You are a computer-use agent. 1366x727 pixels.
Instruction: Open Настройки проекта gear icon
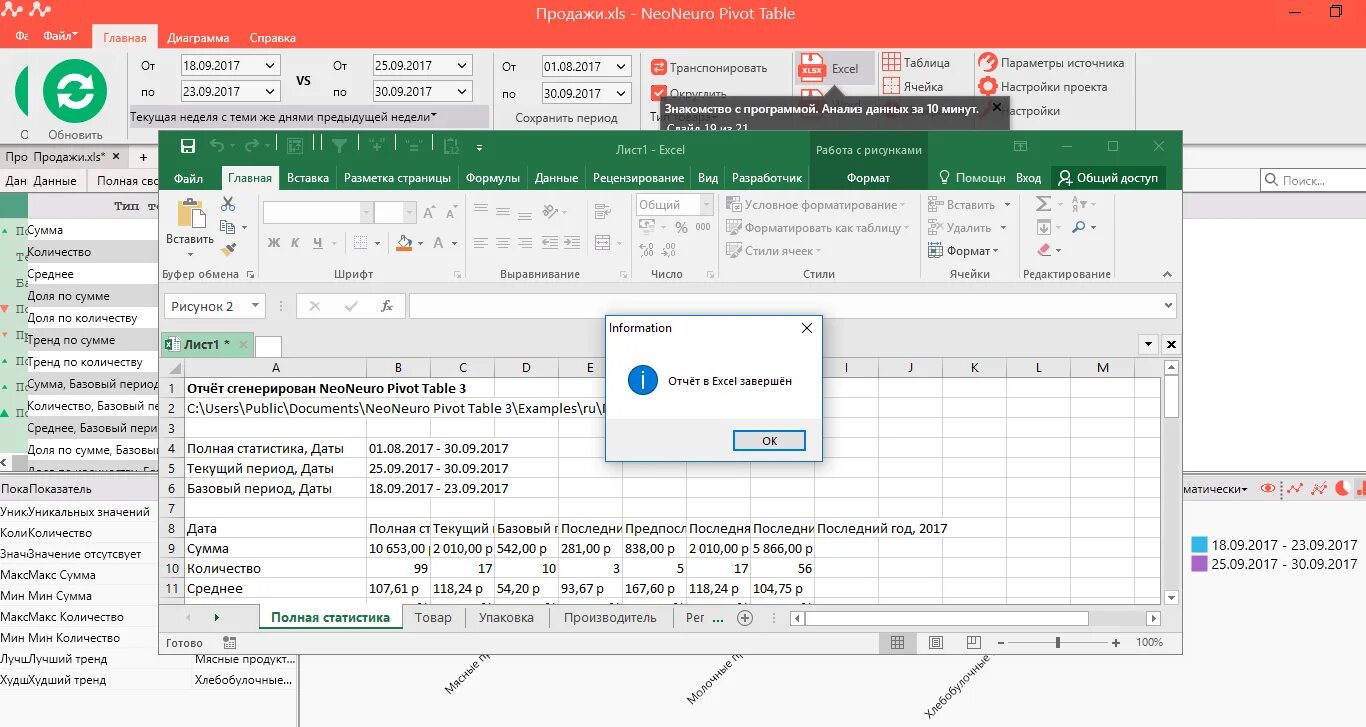point(987,87)
